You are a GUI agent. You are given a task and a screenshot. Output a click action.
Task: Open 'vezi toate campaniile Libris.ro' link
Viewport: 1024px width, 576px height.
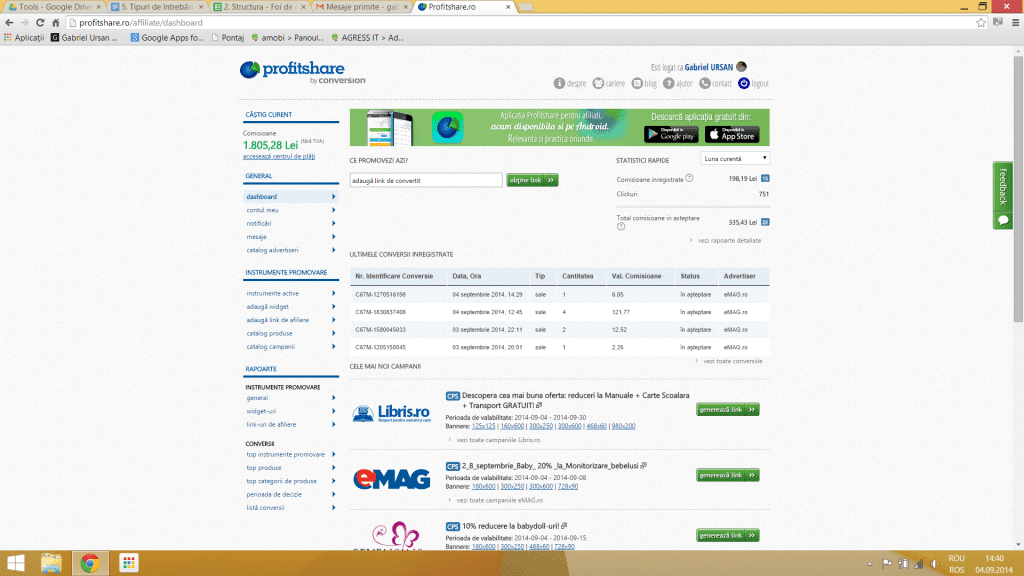click(498, 440)
